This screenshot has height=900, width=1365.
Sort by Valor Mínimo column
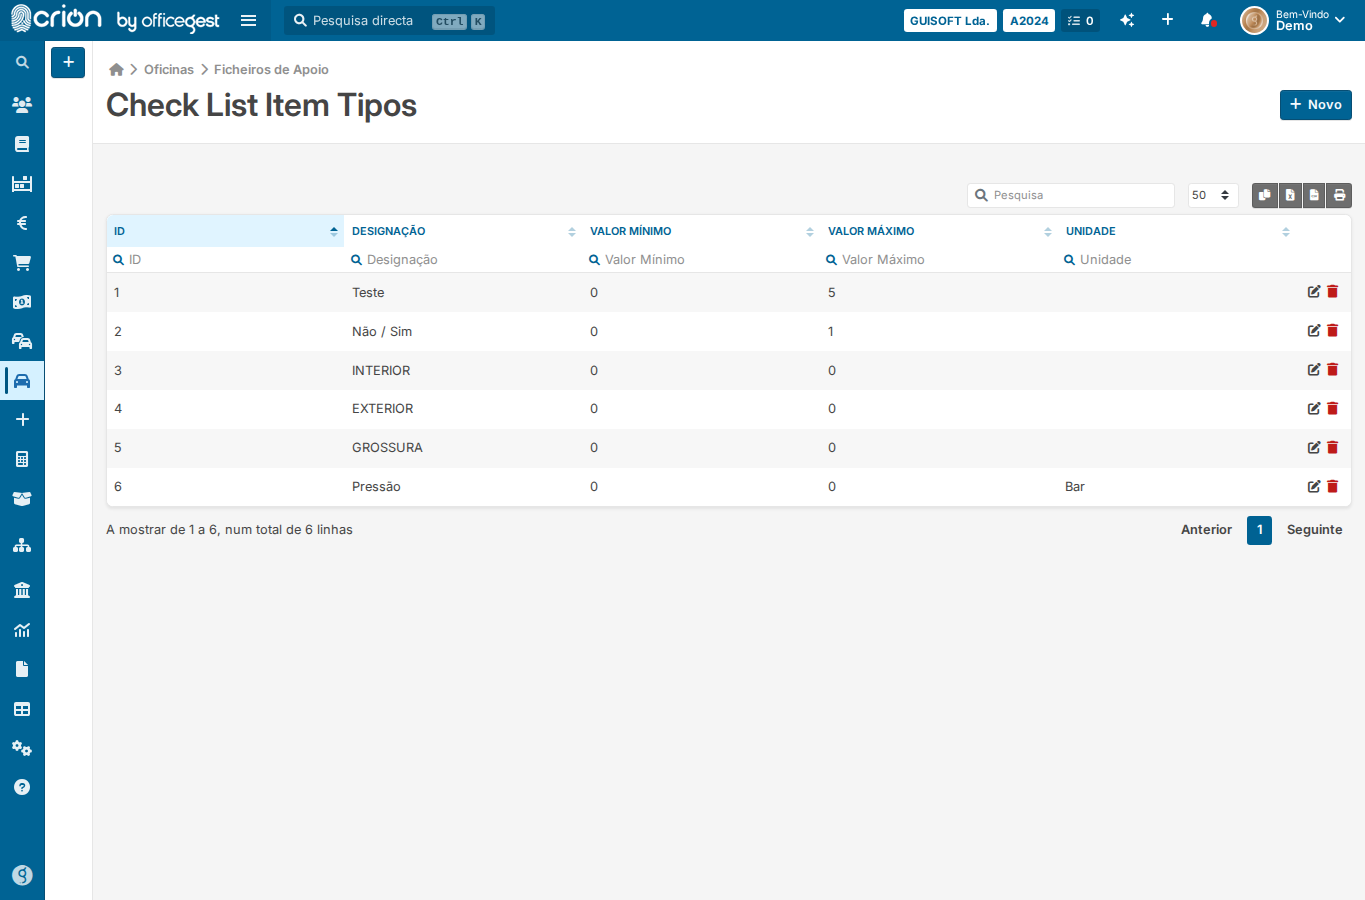tap(701, 231)
